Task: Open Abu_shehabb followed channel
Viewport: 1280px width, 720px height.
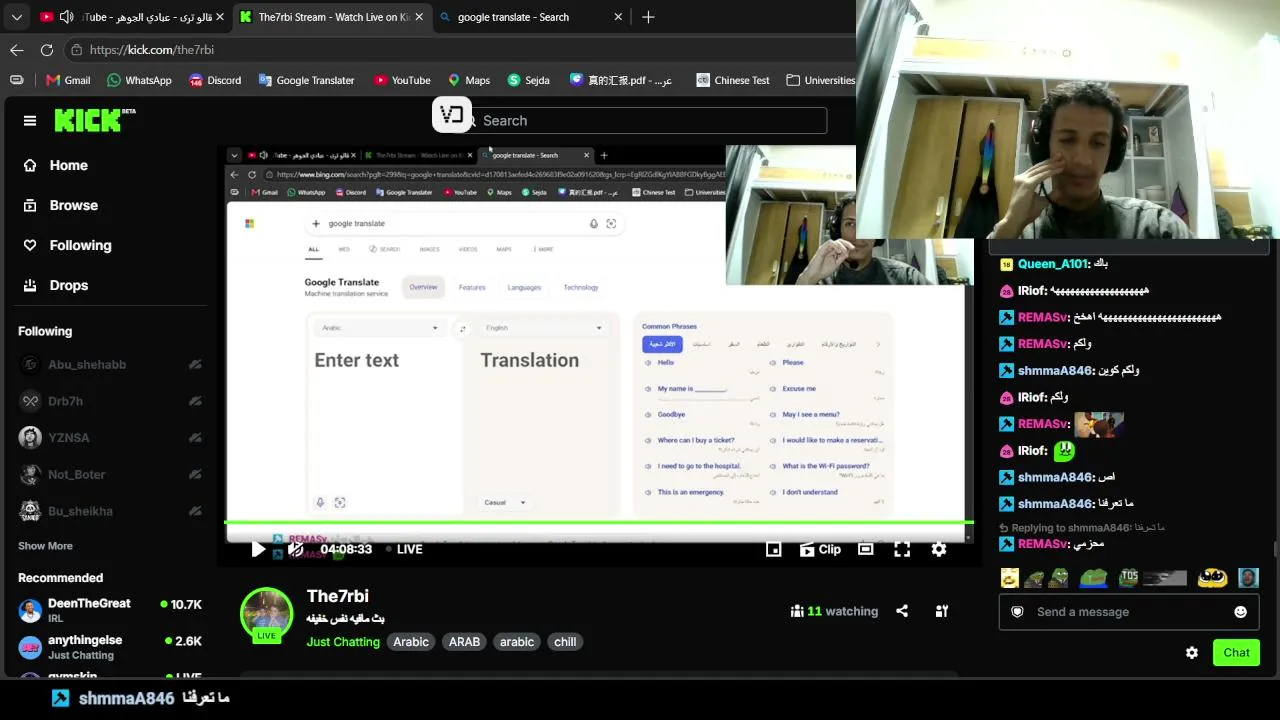Action: [x=110, y=365]
